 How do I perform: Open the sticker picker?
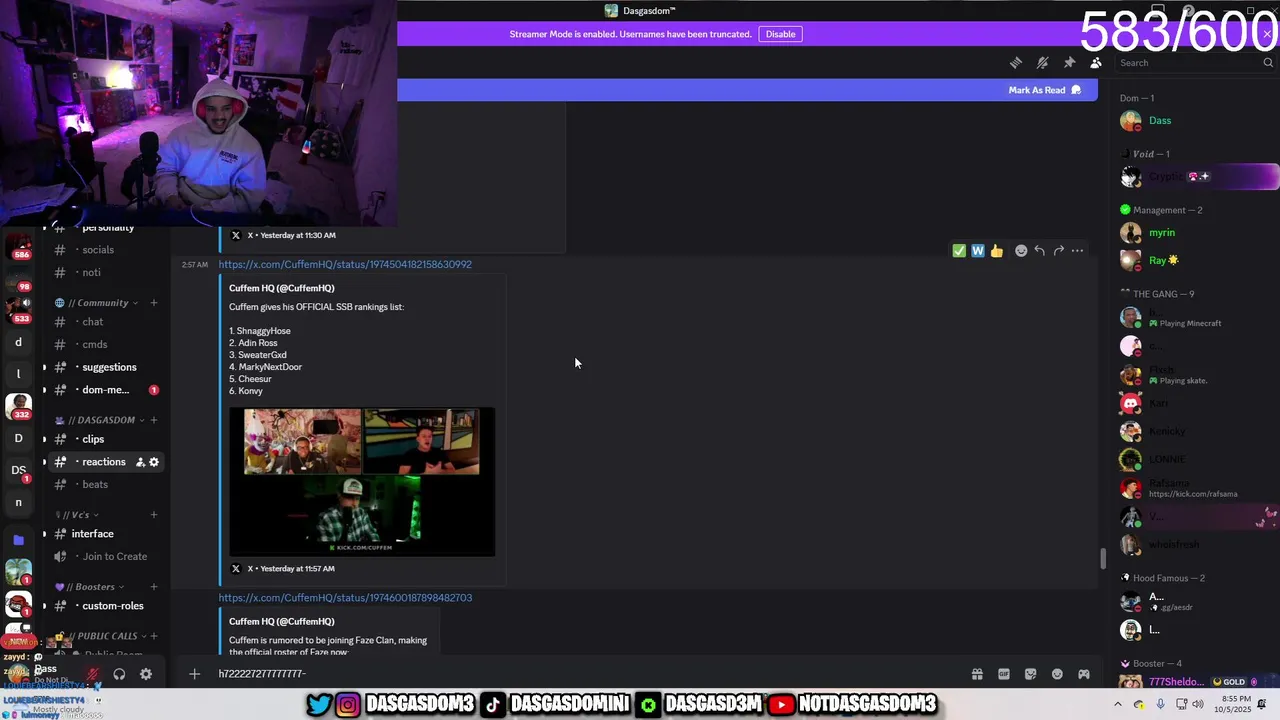(1031, 674)
